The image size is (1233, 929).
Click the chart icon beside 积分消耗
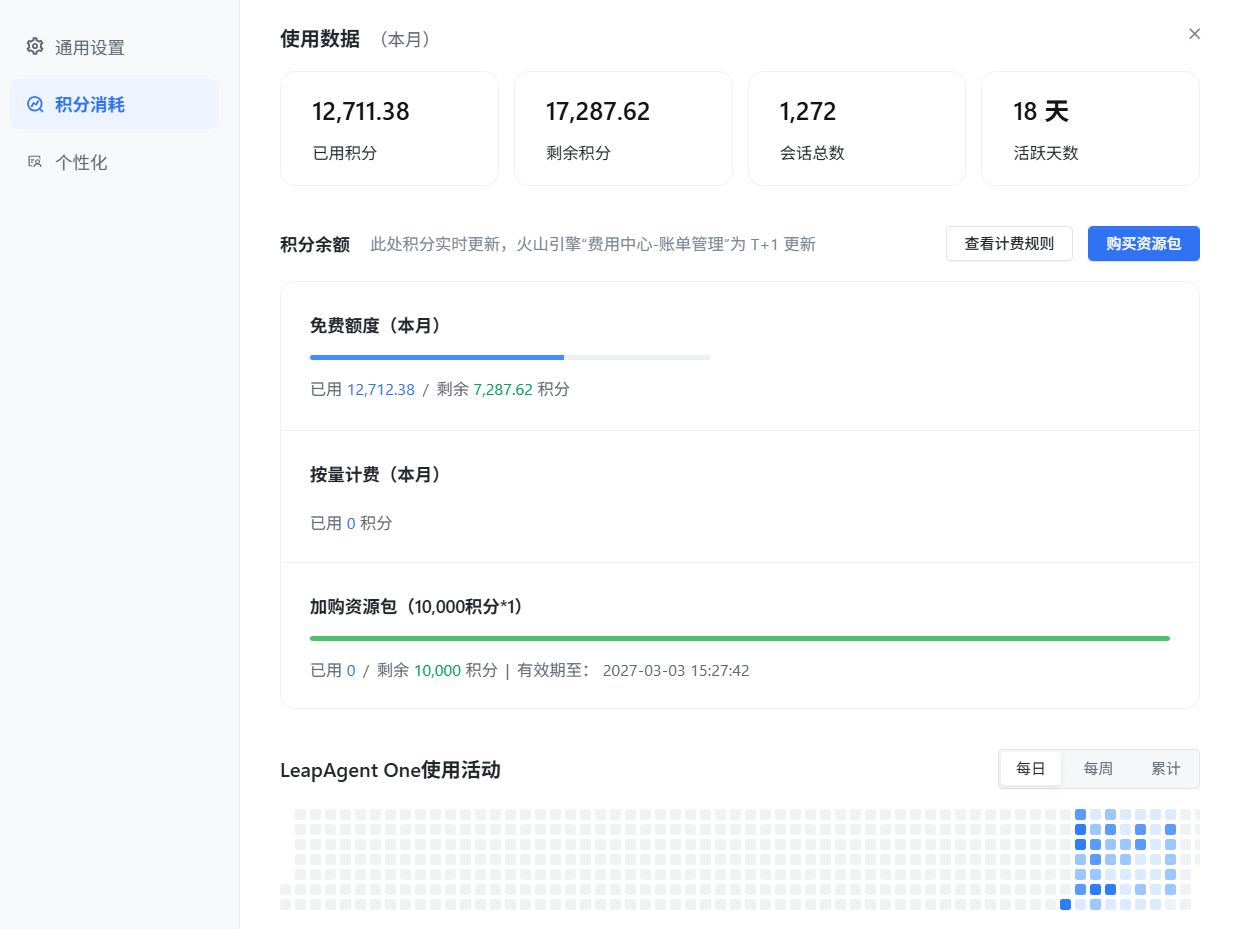click(x=35, y=104)
